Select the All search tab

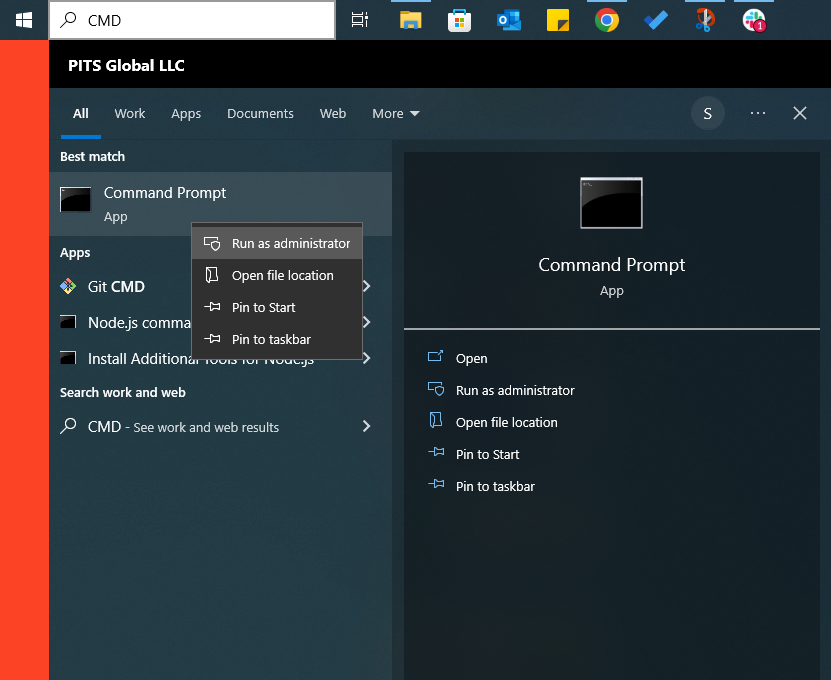pyautogui.click(x=81, y=113)
